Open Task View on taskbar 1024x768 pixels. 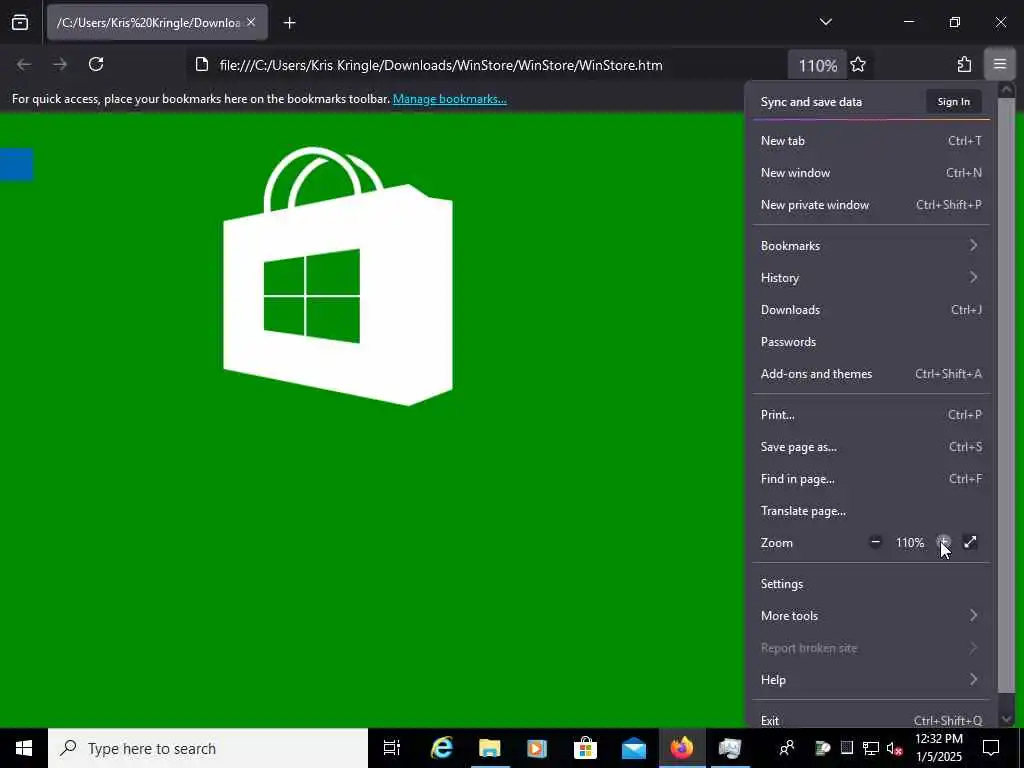click(392, 748)
